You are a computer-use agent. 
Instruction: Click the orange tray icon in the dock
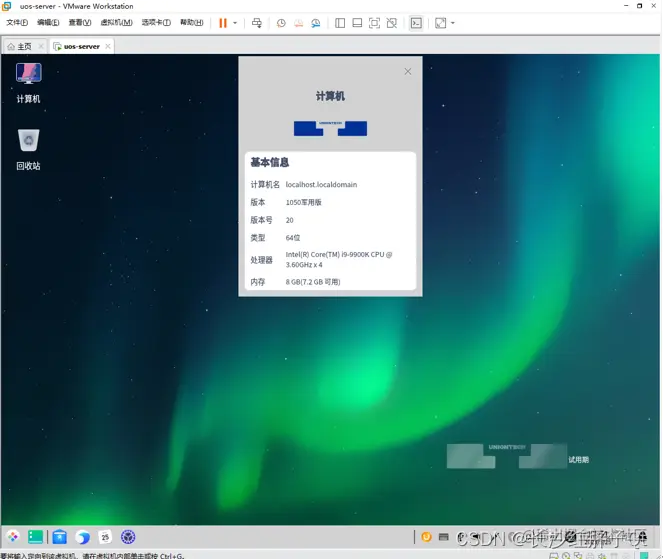pos(426,537)
